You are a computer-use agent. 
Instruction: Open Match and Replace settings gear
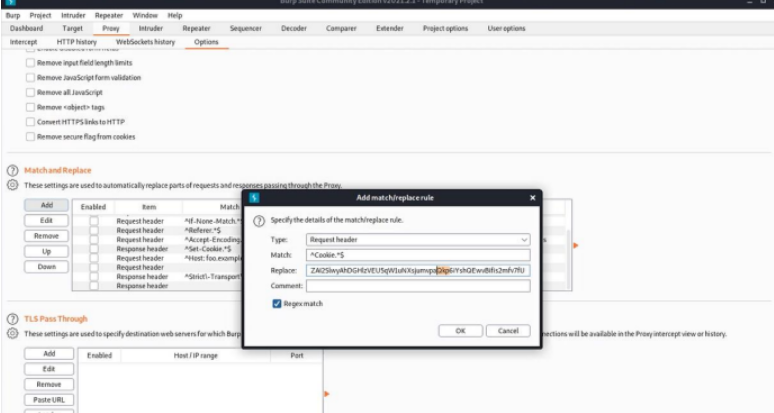[12, 185]
